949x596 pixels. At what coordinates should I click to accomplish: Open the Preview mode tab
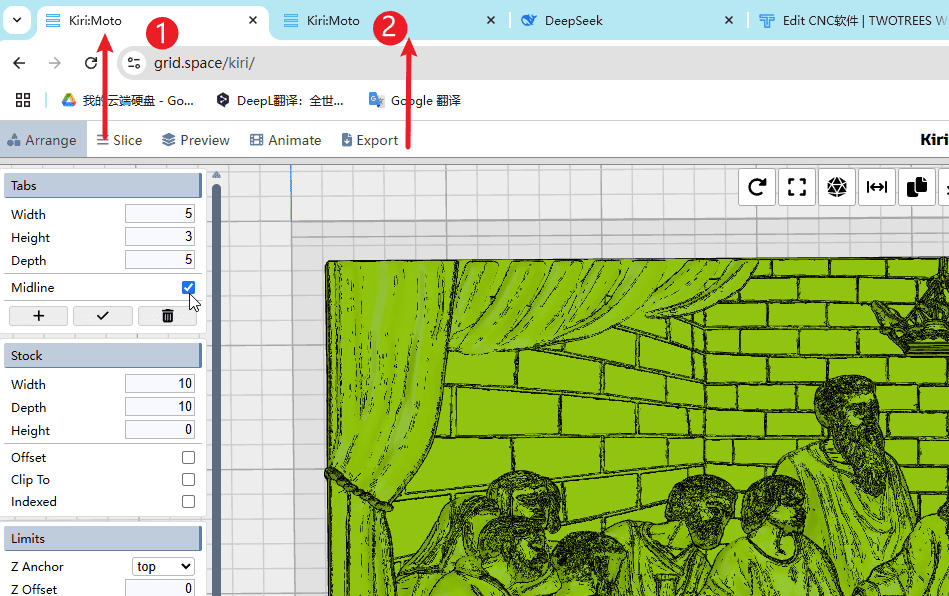click(196, 140)
